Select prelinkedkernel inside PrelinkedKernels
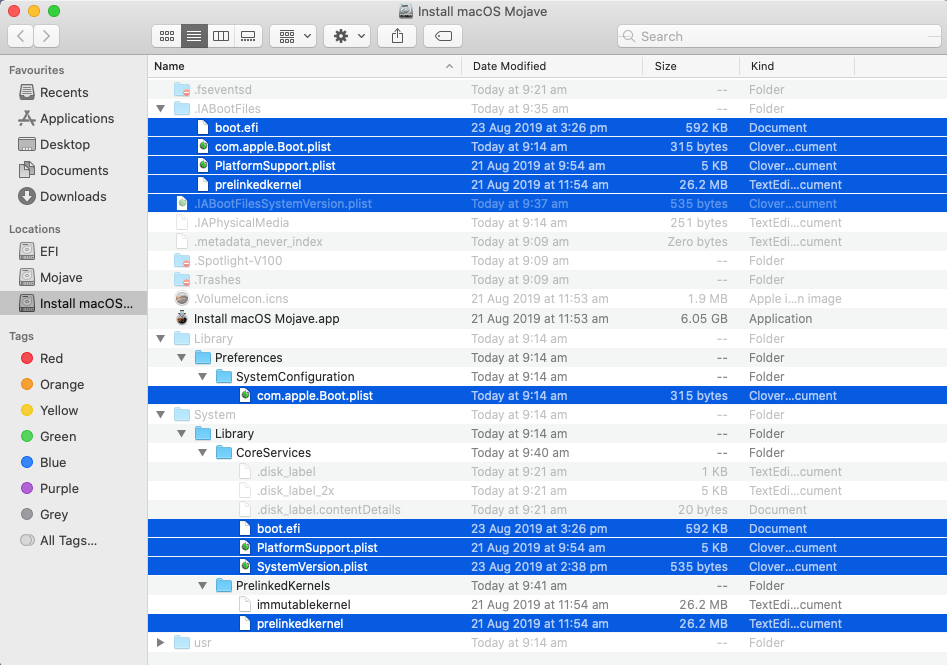This screenshot has width=947, height=665. point(547,623)
